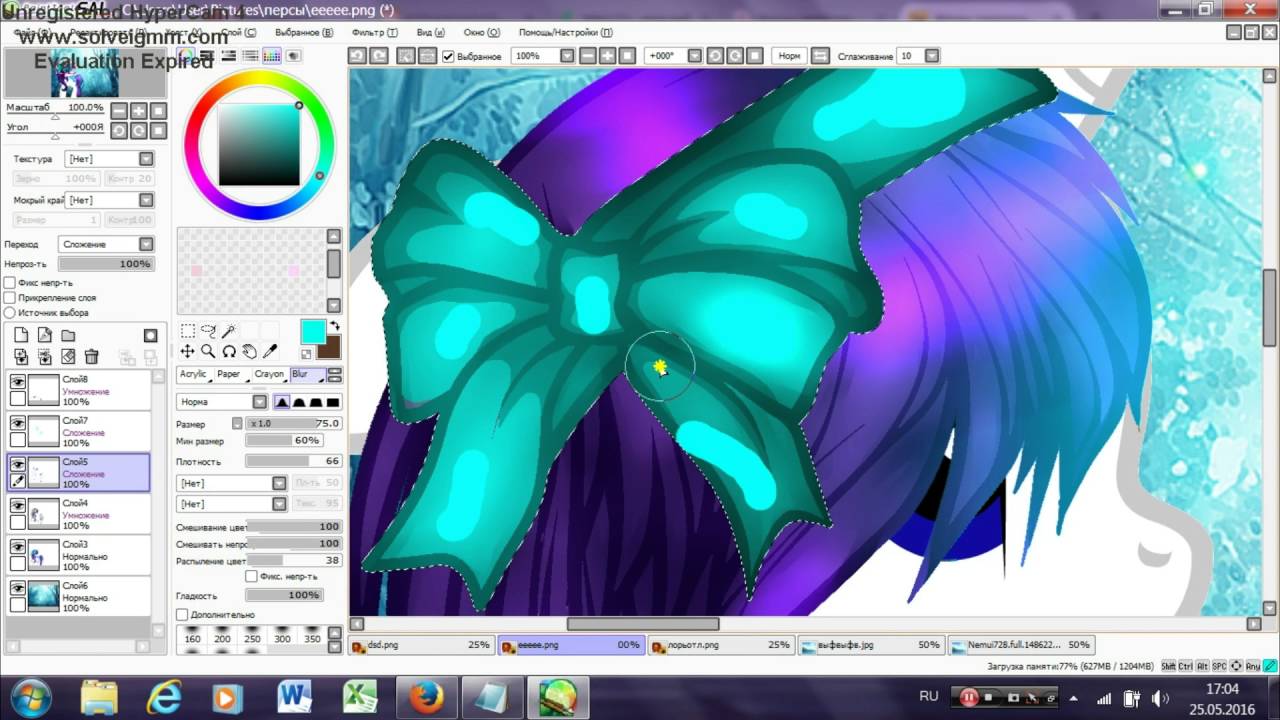1280x720 pixels.
Task: Adjust the Плотность density slider
Action: click(293, 462)
